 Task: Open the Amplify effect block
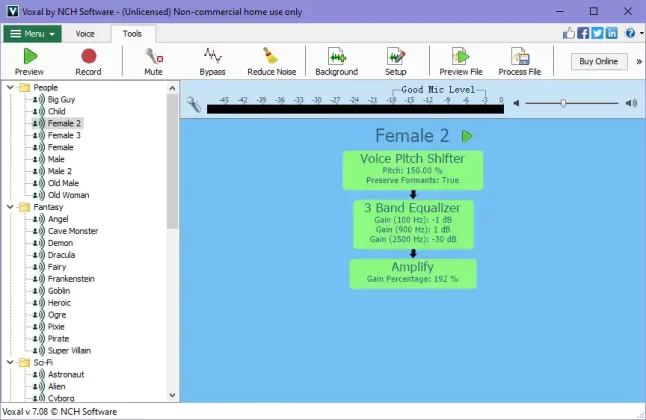pos(413,274)
